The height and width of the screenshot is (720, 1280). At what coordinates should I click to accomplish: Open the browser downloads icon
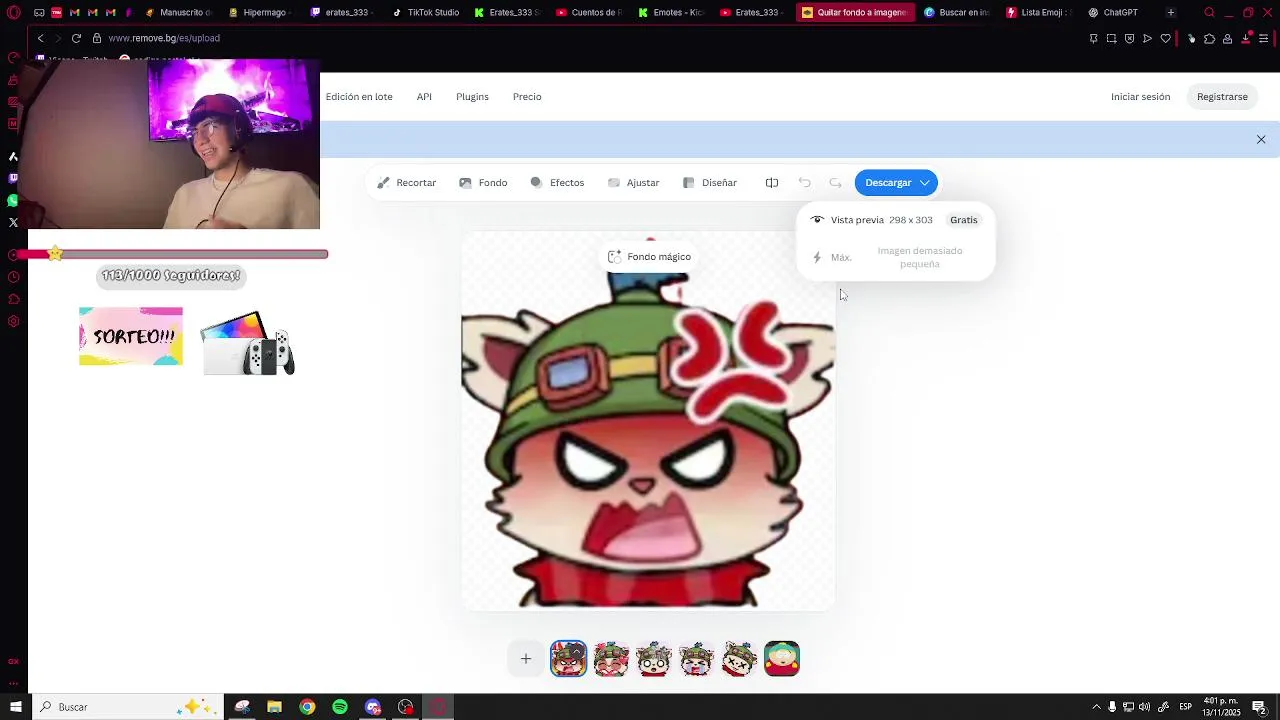click(1245, 38)
